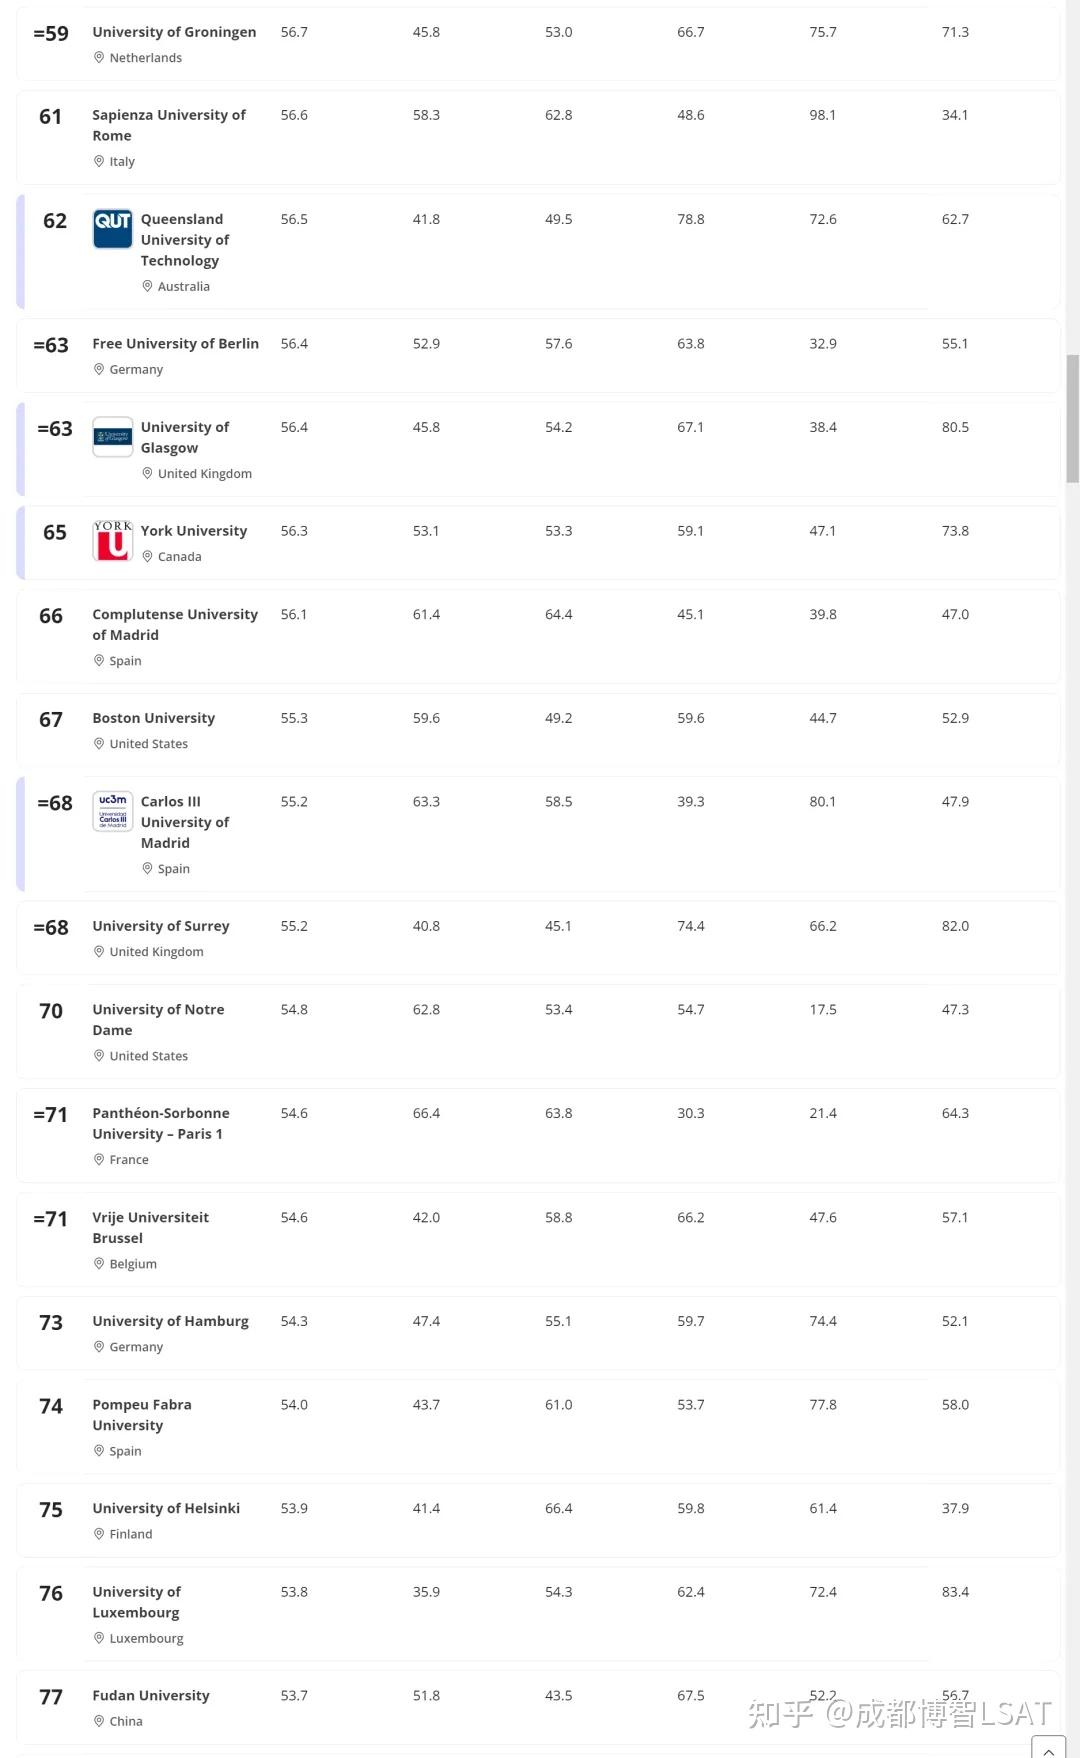Open the University of Surrey link

tap(160, 926)
